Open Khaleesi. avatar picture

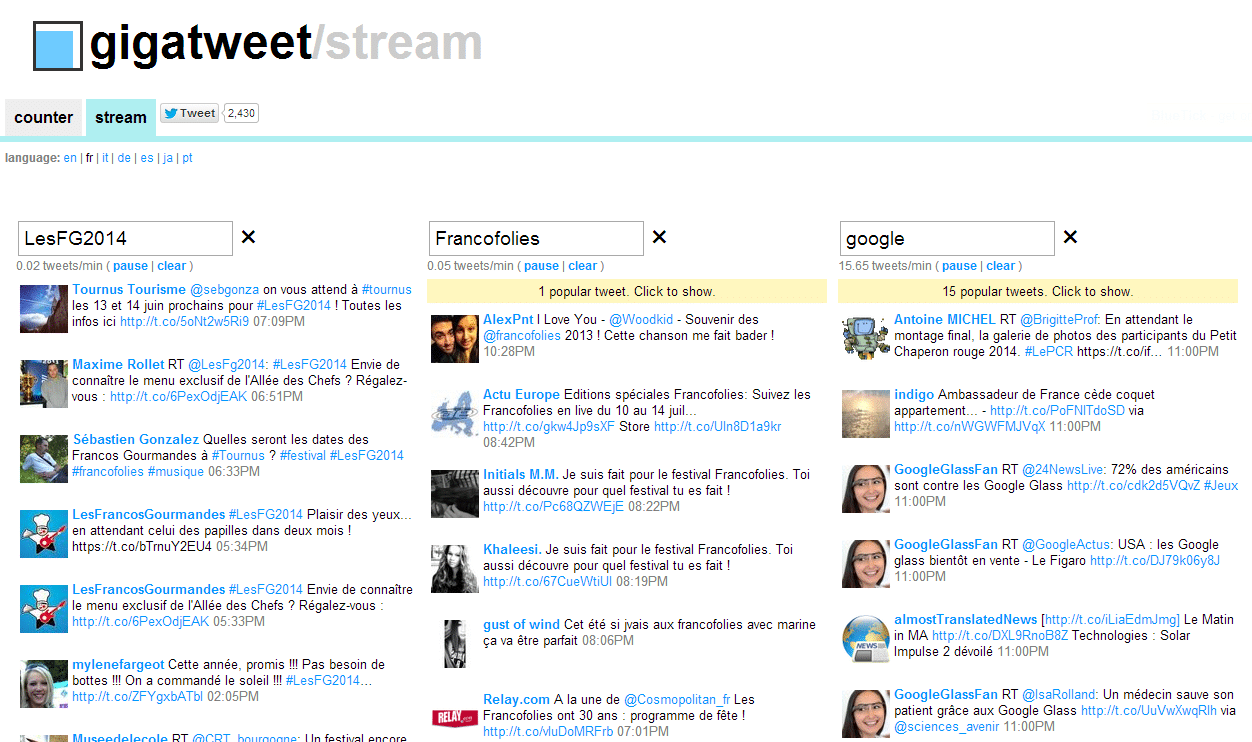pos(455,568)
